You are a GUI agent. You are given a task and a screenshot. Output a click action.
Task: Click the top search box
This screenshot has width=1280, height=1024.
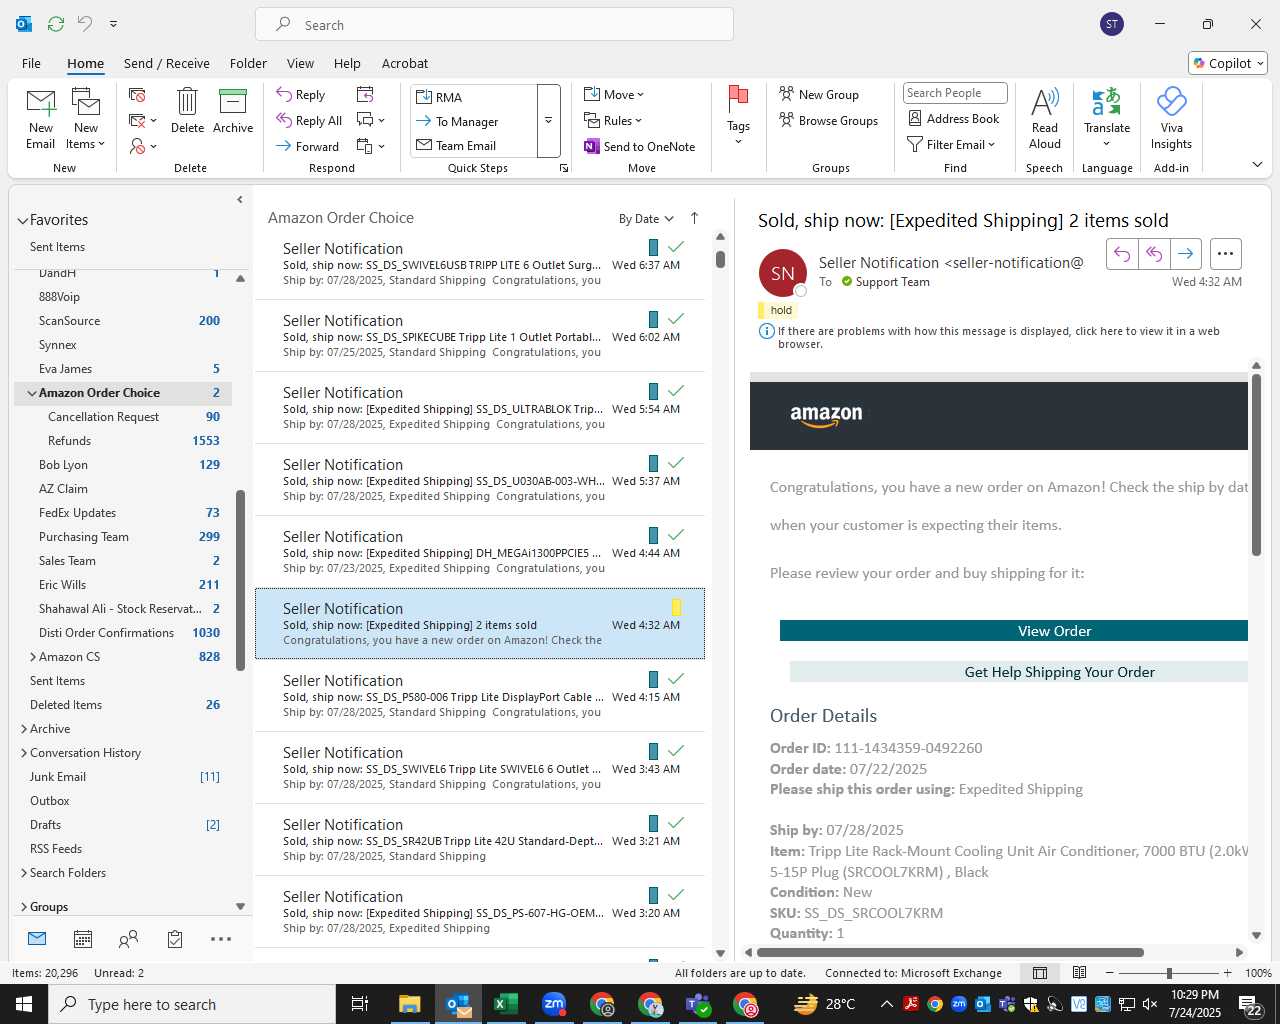click(494, 24)
